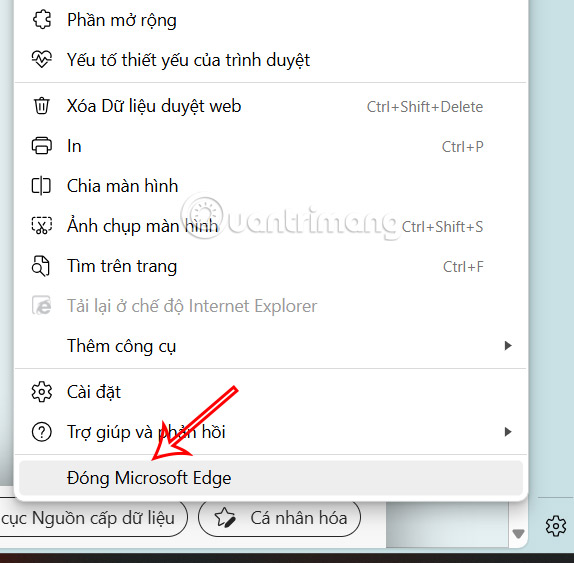Image resolution: width=574 pixels, height=563 pixels.
Task: Select the In print option
Action: (271, 146)
